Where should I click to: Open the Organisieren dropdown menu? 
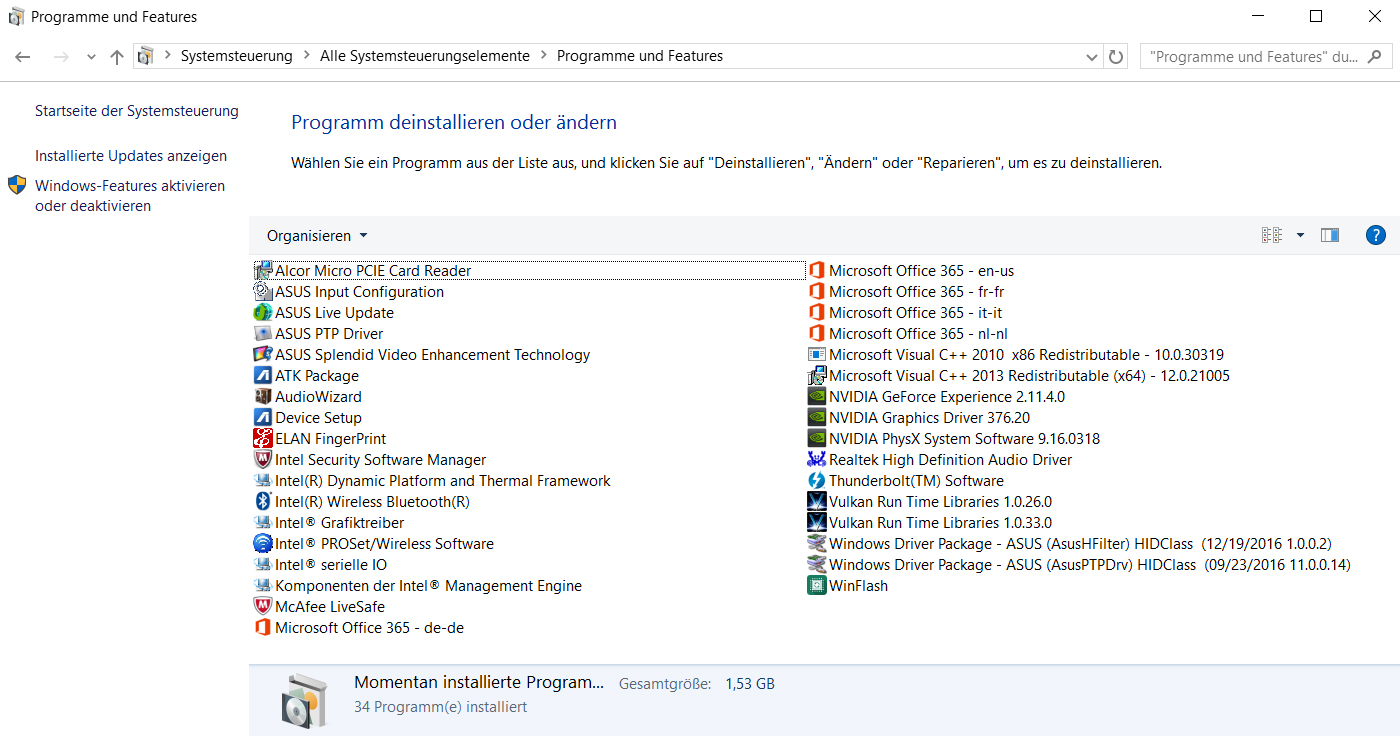pyautogui.click(x=317, y=236)
